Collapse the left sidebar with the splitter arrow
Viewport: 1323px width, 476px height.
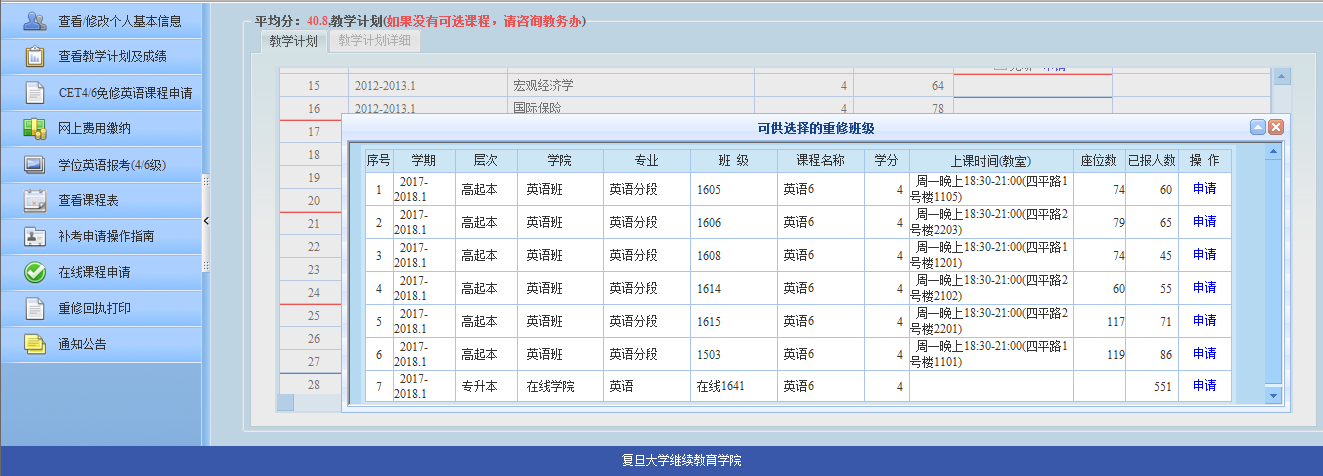(206, 221)
